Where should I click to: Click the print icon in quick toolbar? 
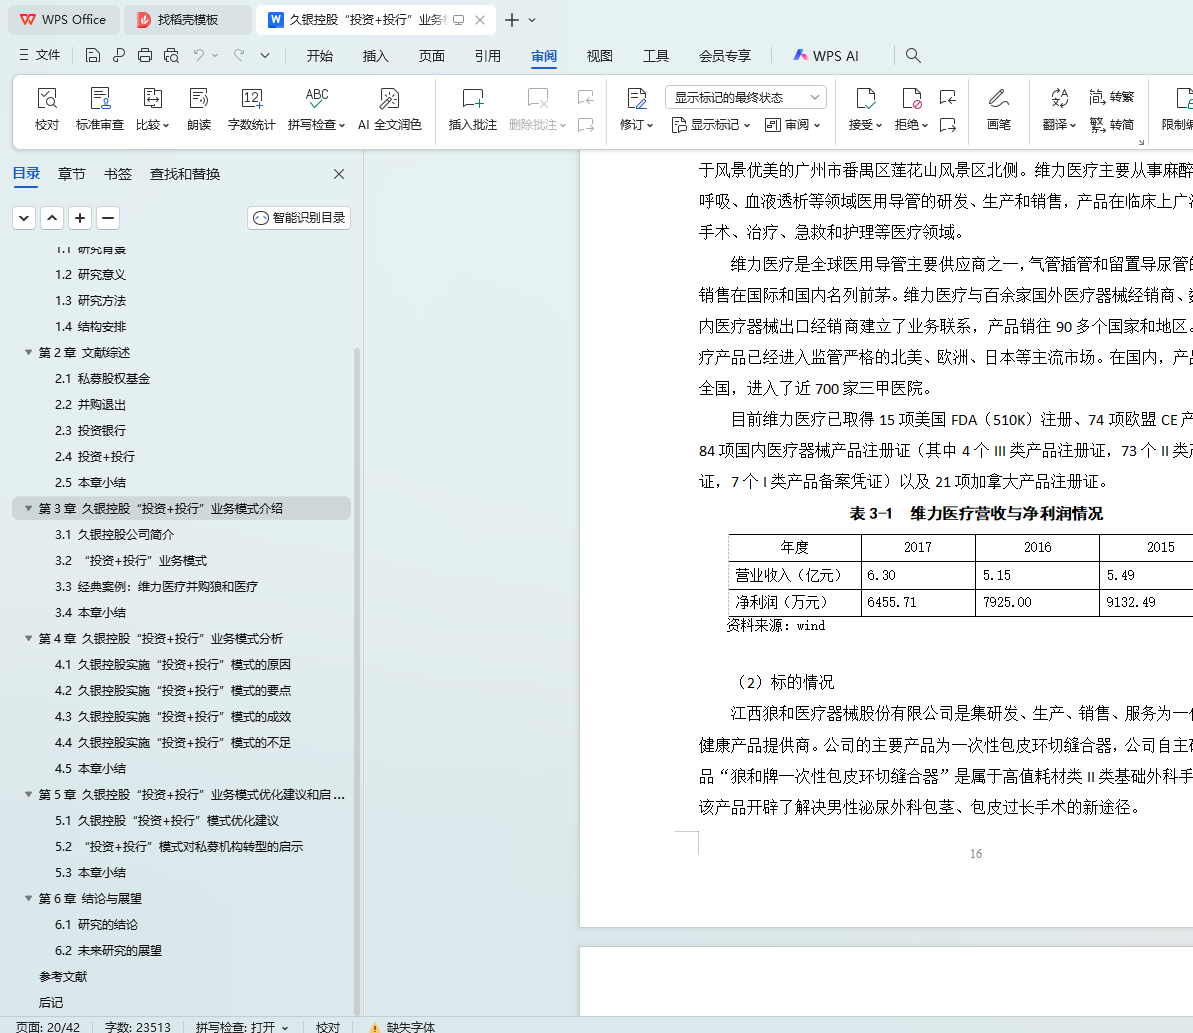(x=145, y=55)
